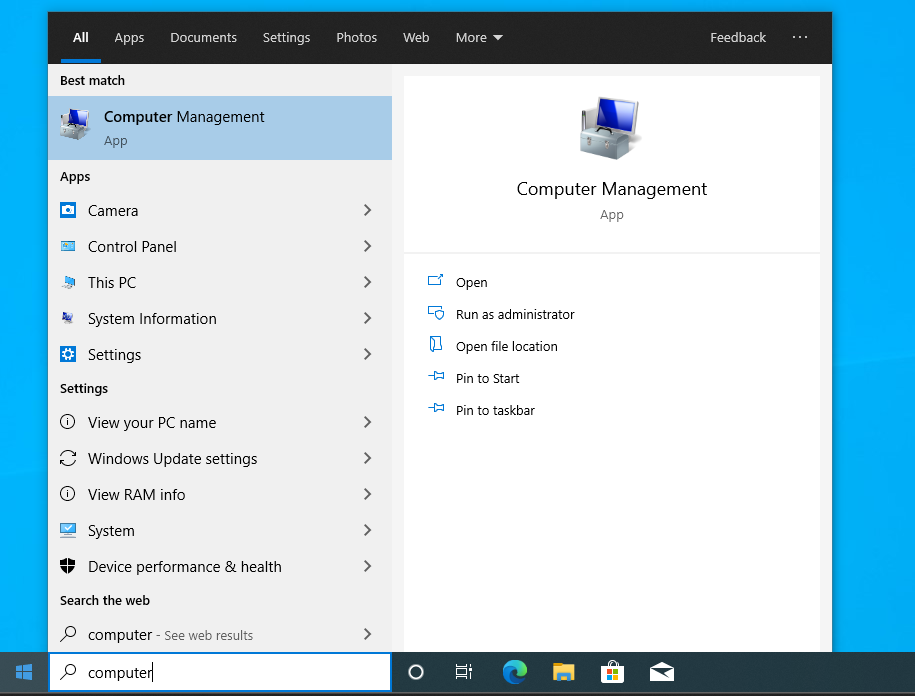Click the Control Panel icon

(x=68, y=246)
